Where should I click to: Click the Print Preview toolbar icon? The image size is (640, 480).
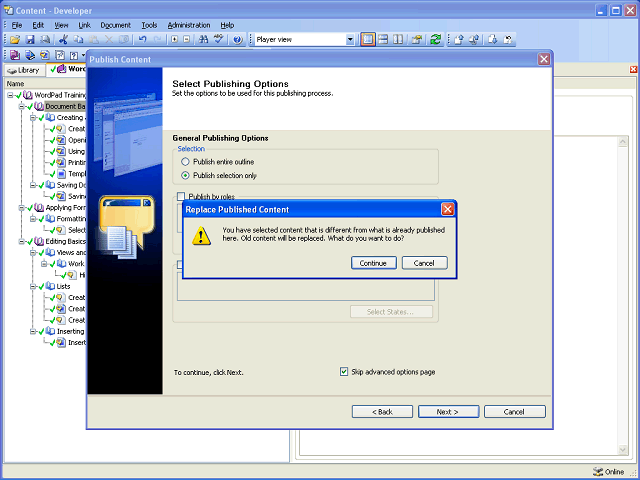[x=45, y=40]
